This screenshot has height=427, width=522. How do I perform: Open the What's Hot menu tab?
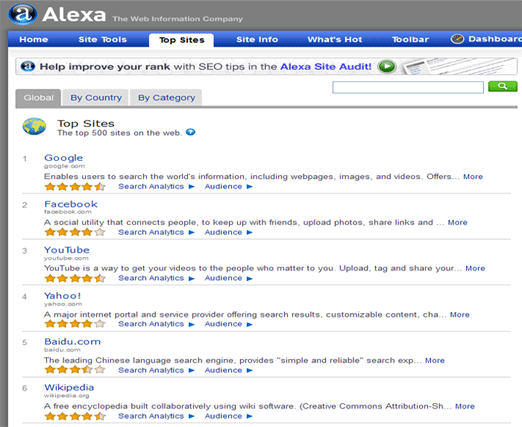pyautogui.click(x=335, y=39)
